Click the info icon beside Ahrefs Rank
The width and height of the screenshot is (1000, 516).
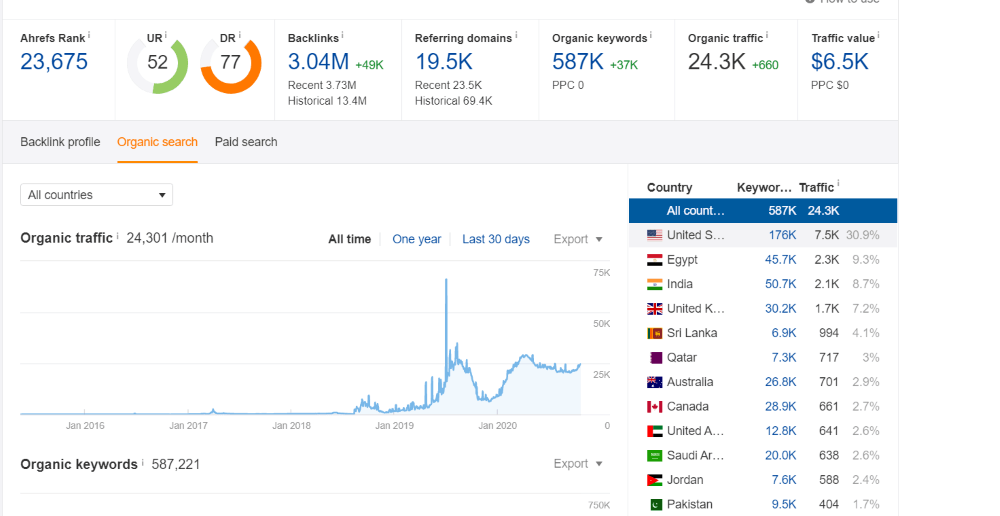point(89,35)
